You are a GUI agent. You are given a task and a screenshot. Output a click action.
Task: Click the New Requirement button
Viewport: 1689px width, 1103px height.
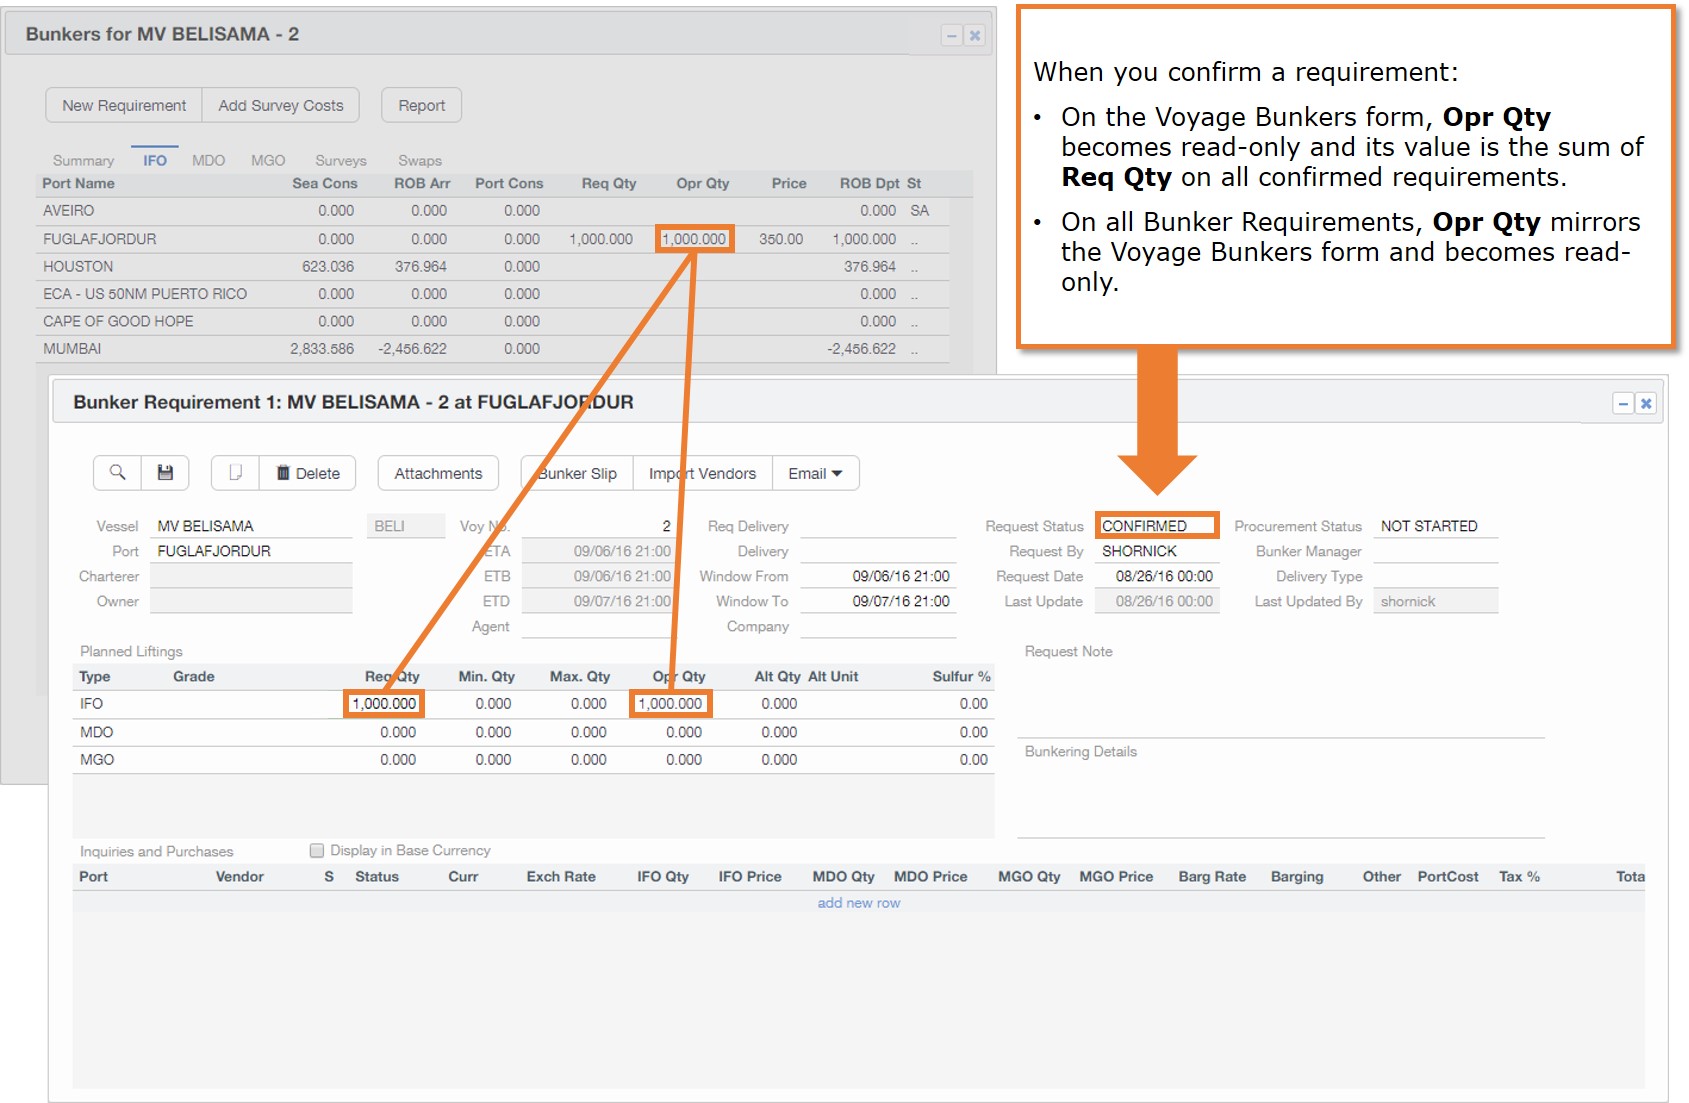click(124, 105)
